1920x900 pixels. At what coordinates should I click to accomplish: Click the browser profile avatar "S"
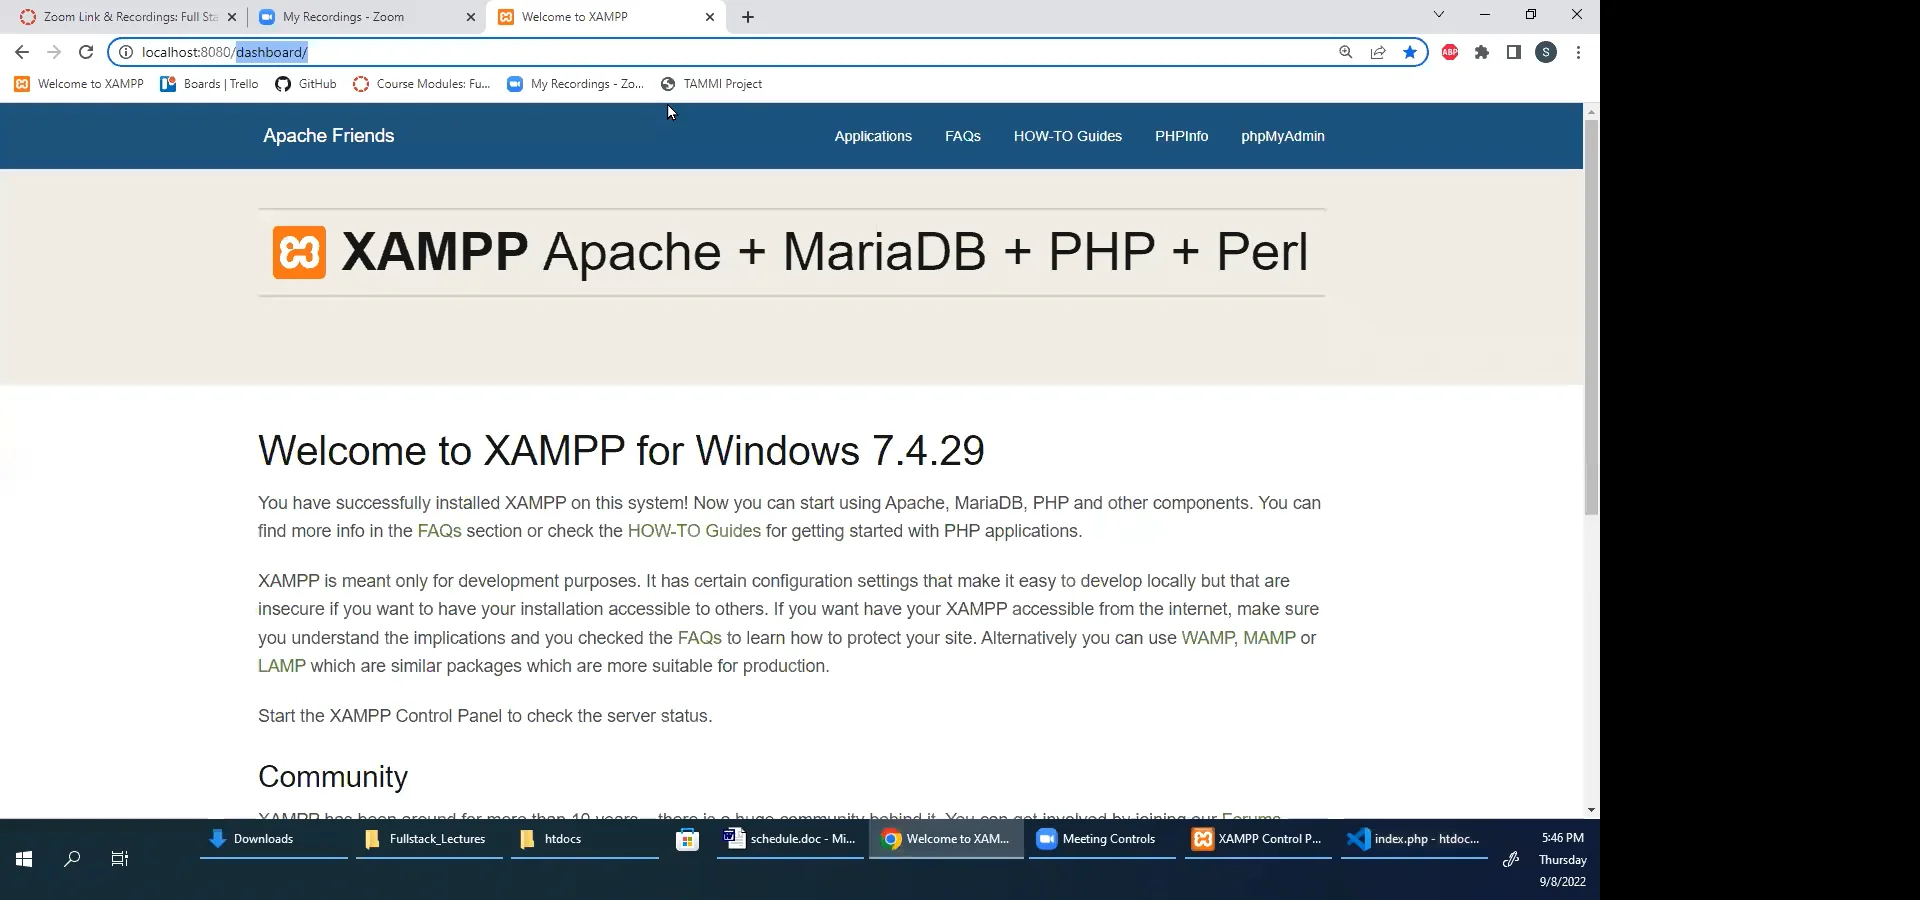(x=1547, y=52)
